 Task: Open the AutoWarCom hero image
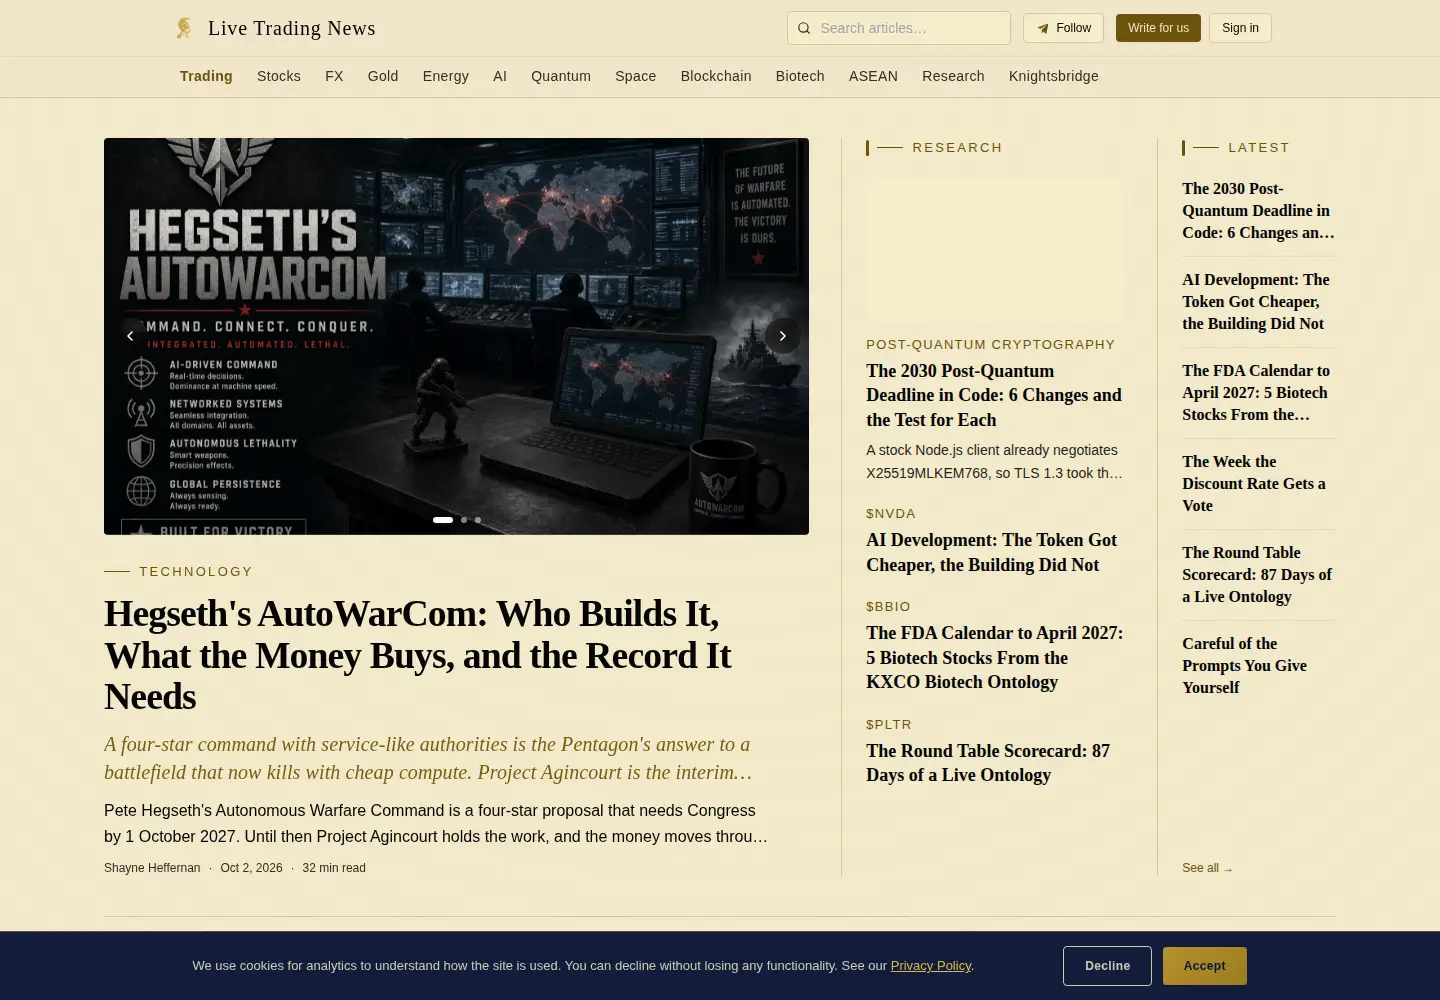[x=456, y=336]
